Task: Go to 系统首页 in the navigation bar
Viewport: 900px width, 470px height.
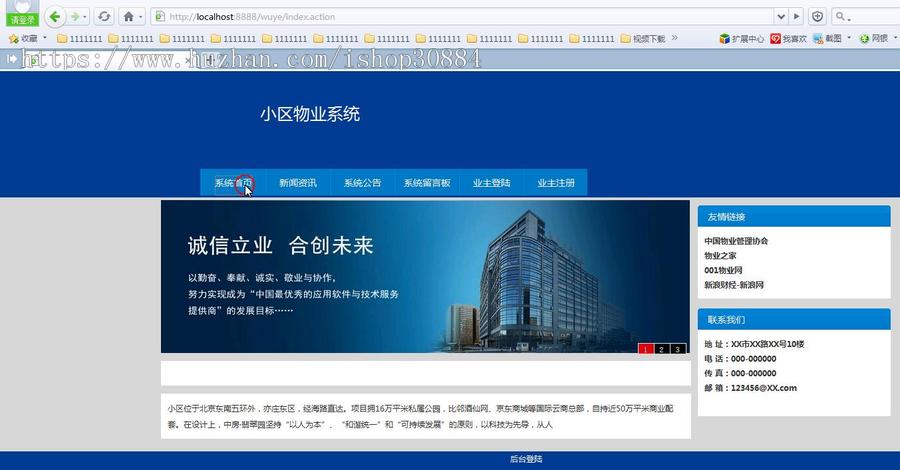Action: (x=233, y=182)
